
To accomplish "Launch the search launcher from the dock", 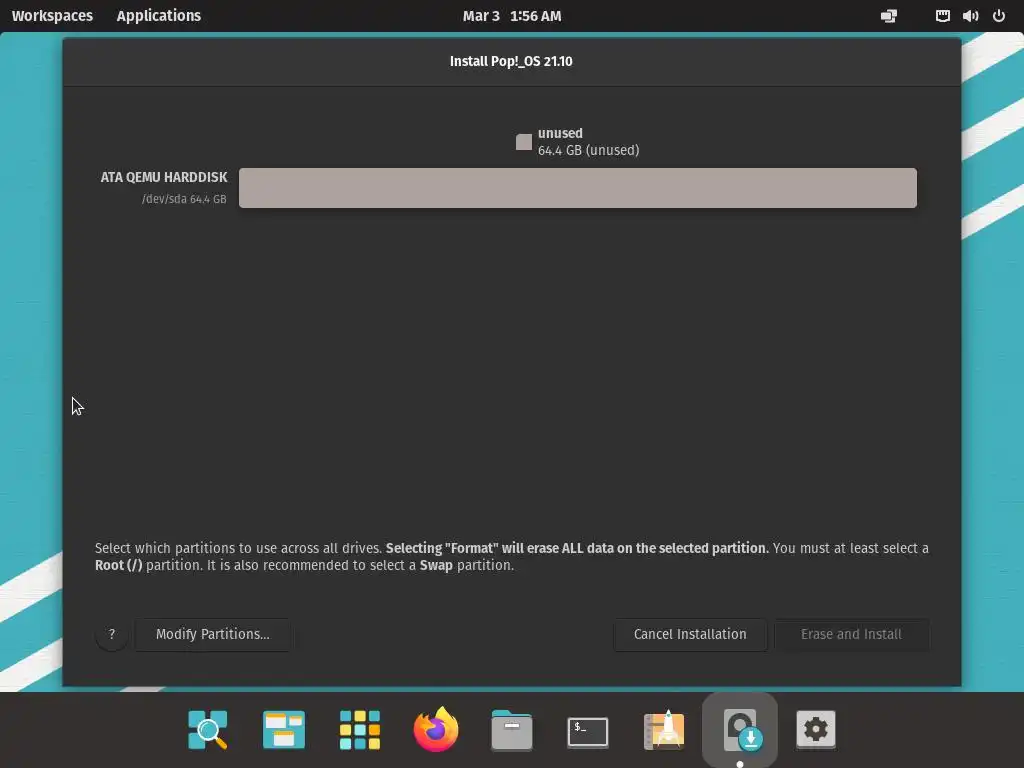I will point(208,729).
